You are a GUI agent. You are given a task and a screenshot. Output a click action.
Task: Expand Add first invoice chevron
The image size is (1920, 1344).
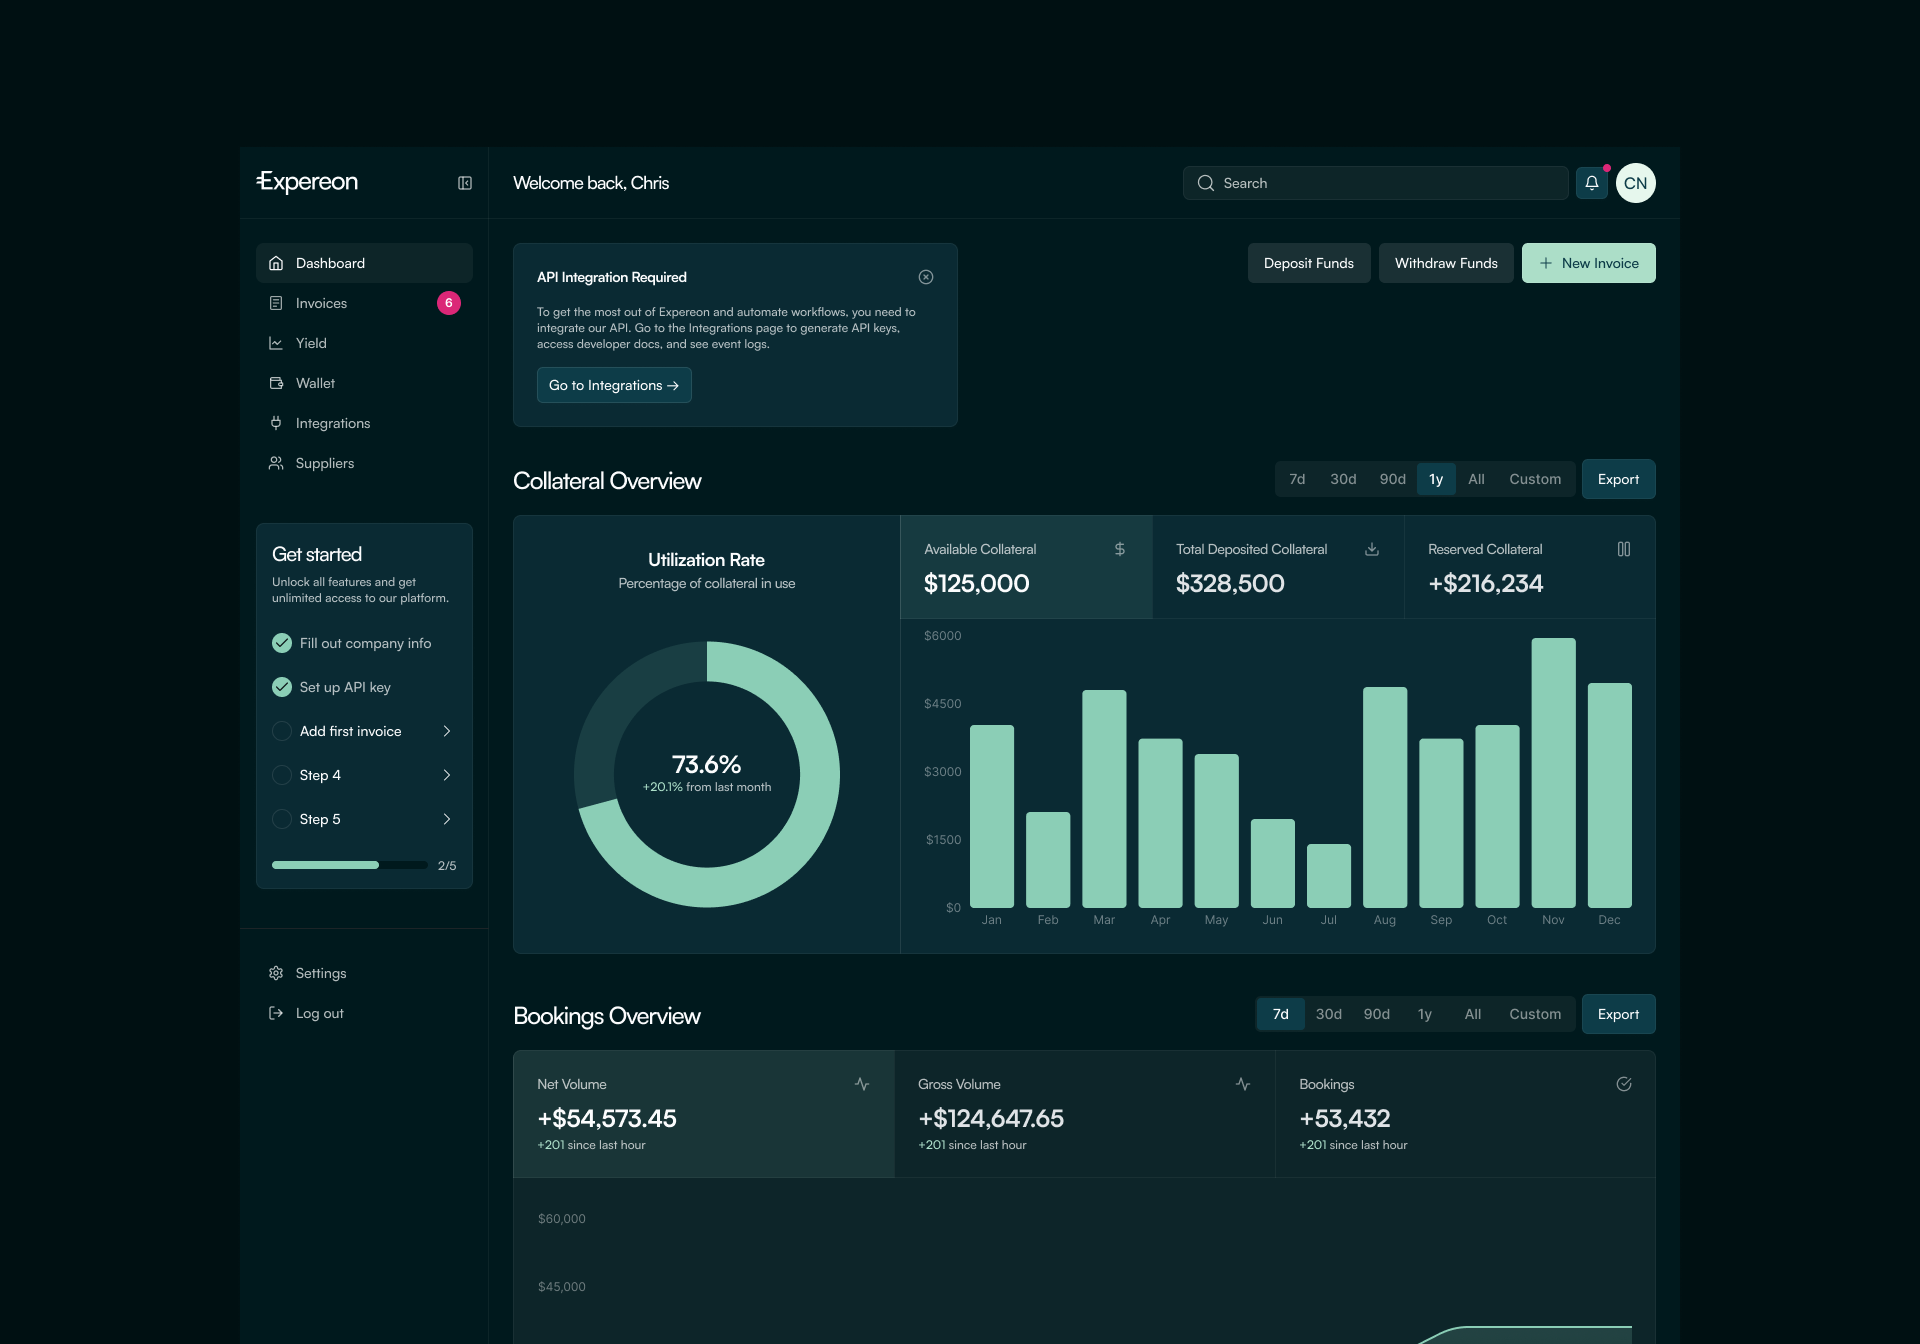coord(447,731)
